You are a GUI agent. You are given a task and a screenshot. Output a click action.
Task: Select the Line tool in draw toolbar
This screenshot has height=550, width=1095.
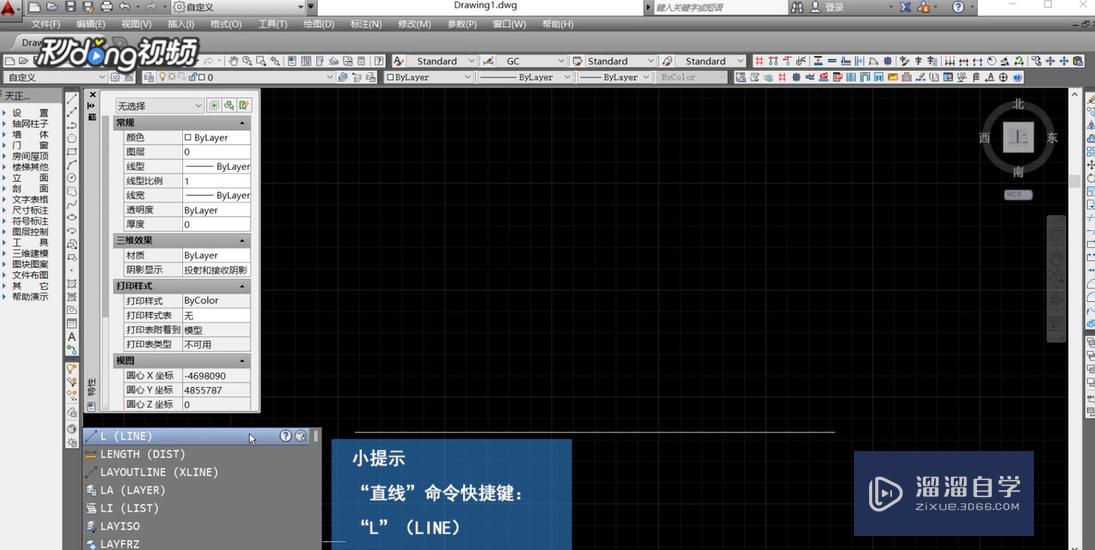click(72, 99)
